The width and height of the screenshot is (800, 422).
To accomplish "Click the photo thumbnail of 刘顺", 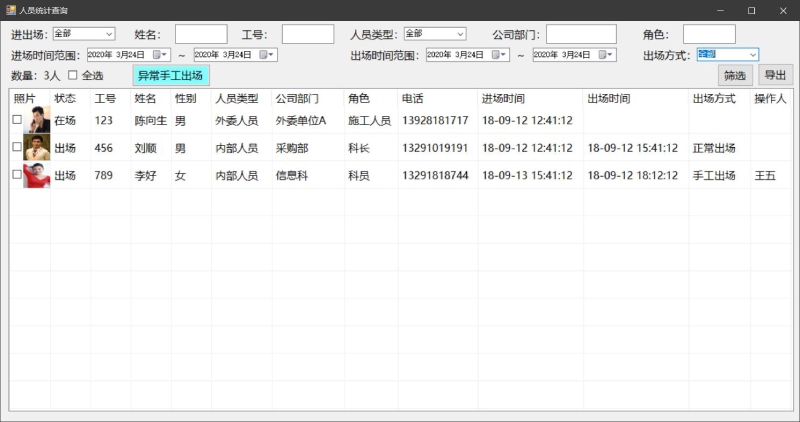I will [37, 148].
